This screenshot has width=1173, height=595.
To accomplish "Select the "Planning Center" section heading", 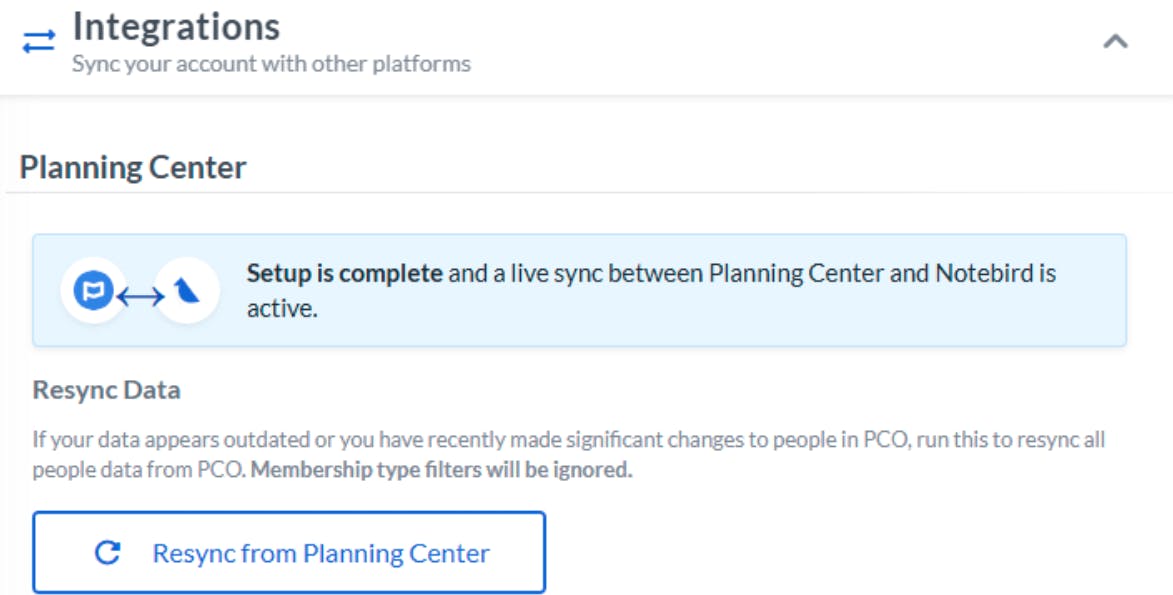I will [x=133, y=167].
